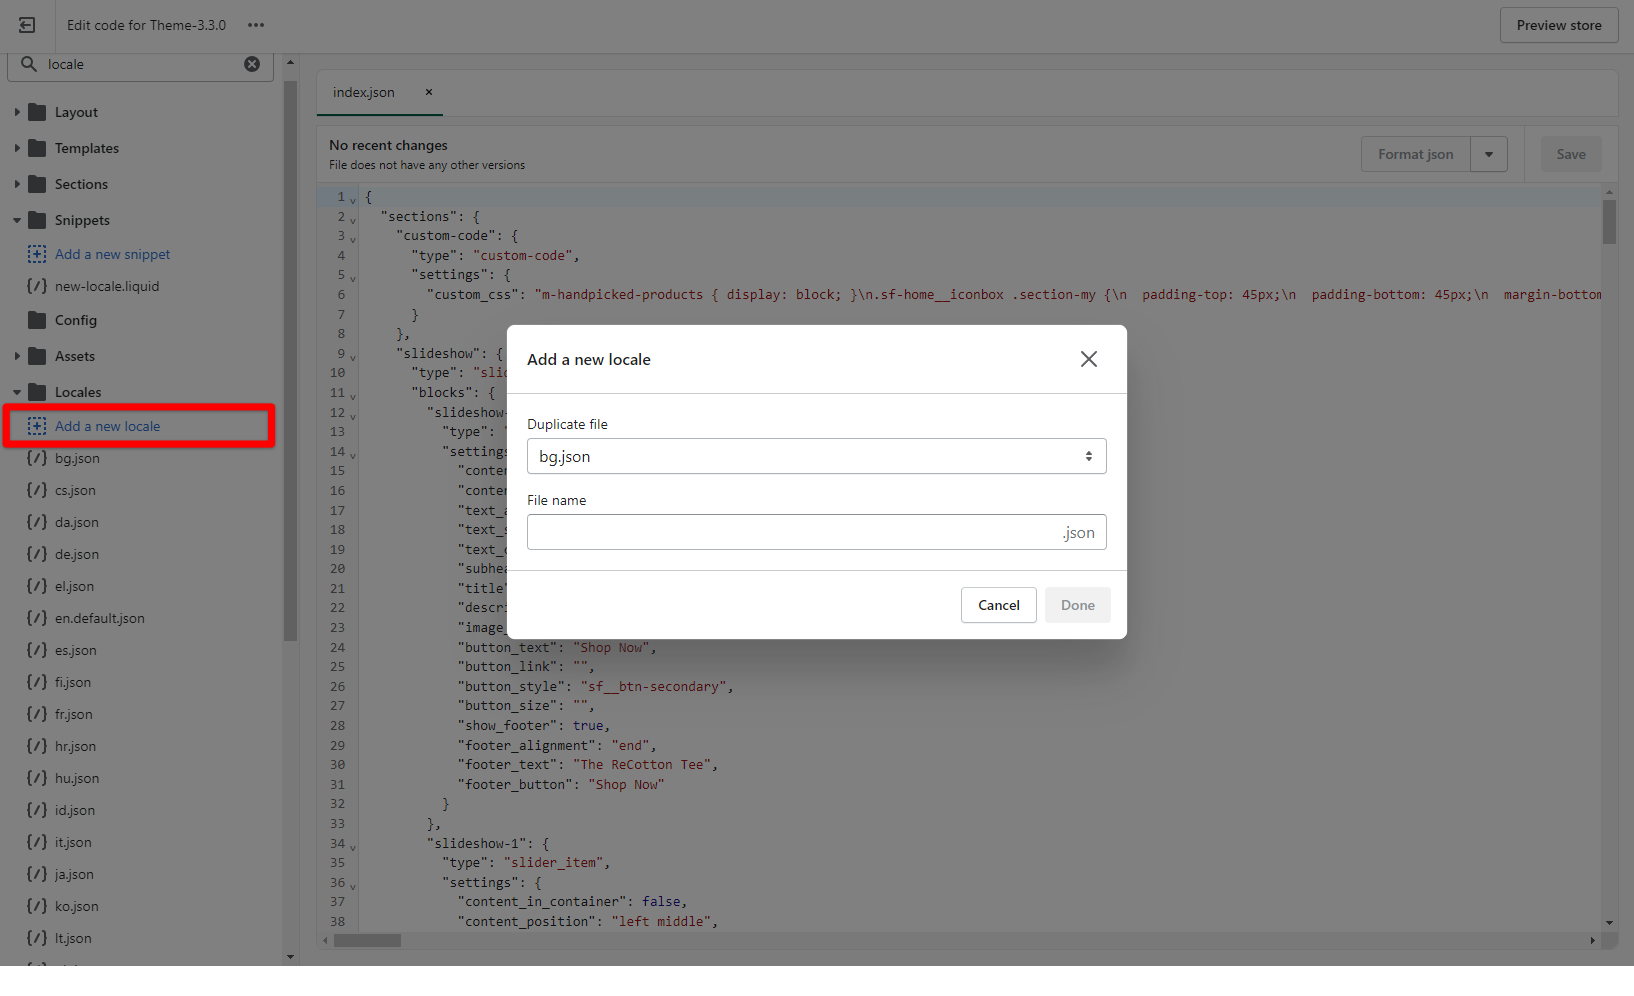Viewport: 1634px width, 996px height.
Task: Collapse the Snippets folder arrow
Action: pos(17,220)
